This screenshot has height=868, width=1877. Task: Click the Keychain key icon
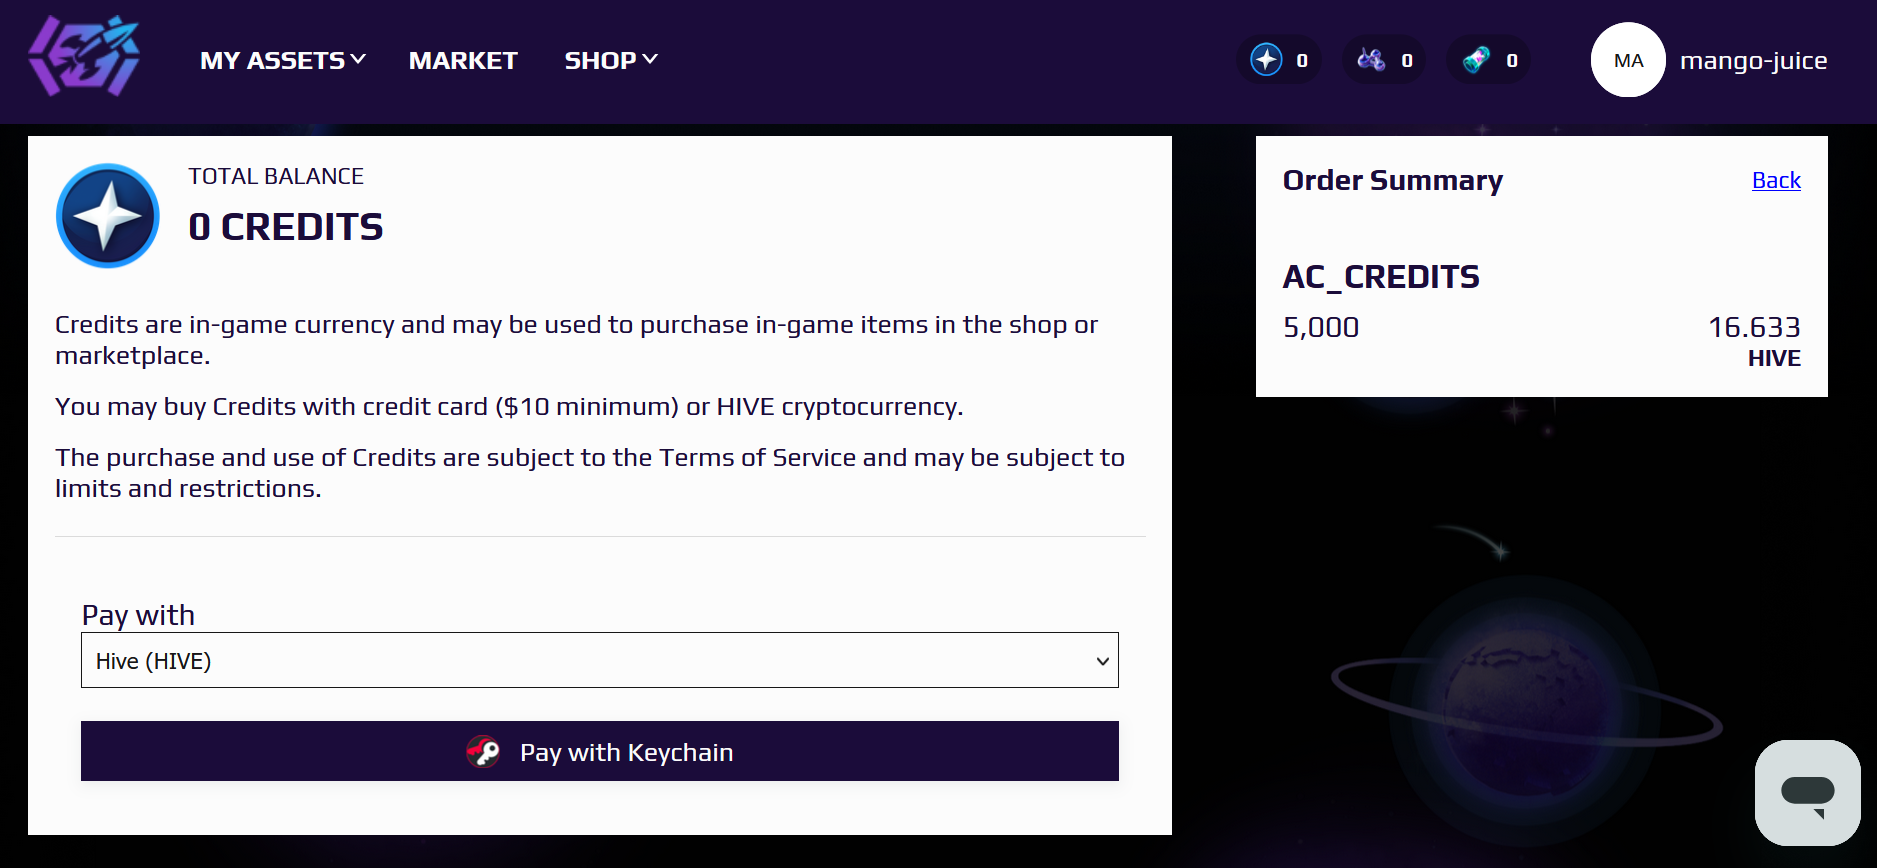[483, 751]
